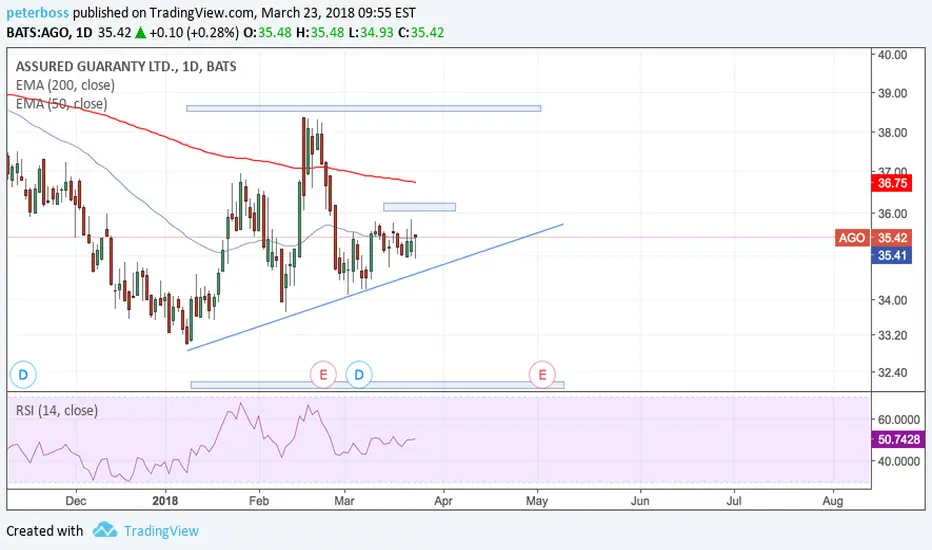Select the EMA (200, close) indicator label
This screenshot has width=932, height=550.
(x=65, y=85)
